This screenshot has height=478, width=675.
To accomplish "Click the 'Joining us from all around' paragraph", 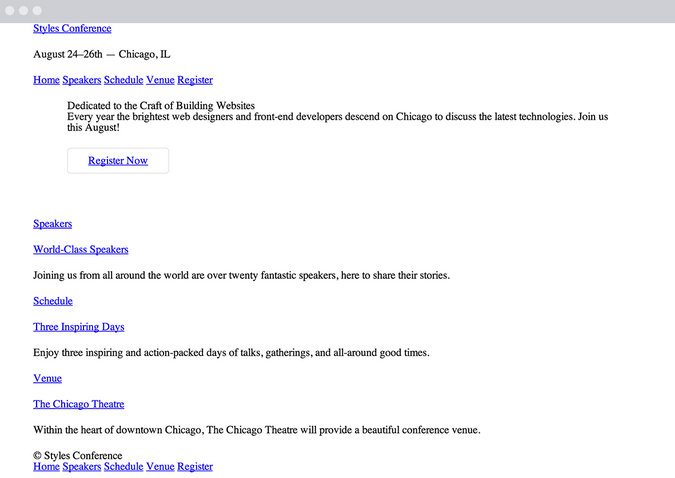I will 242,276.
